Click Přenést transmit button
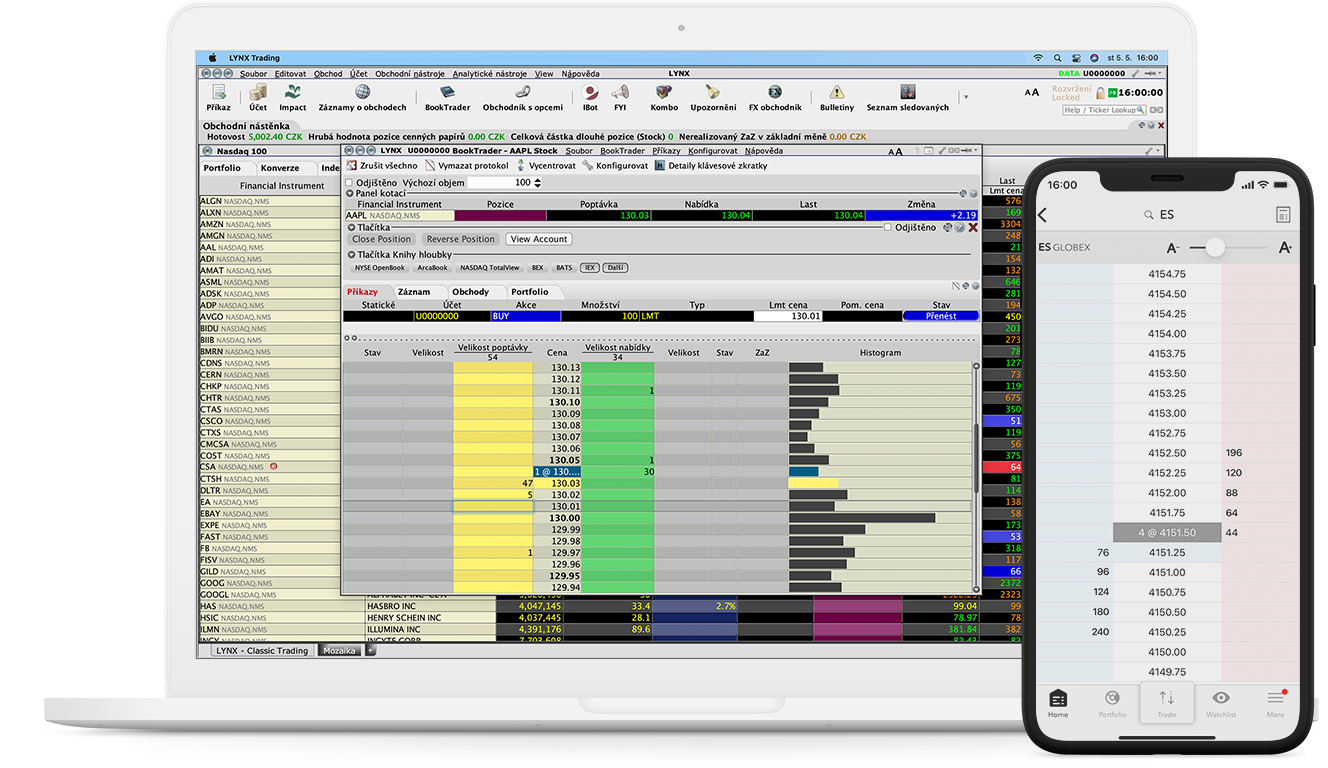1328x768 pixels. pos(941,316)
